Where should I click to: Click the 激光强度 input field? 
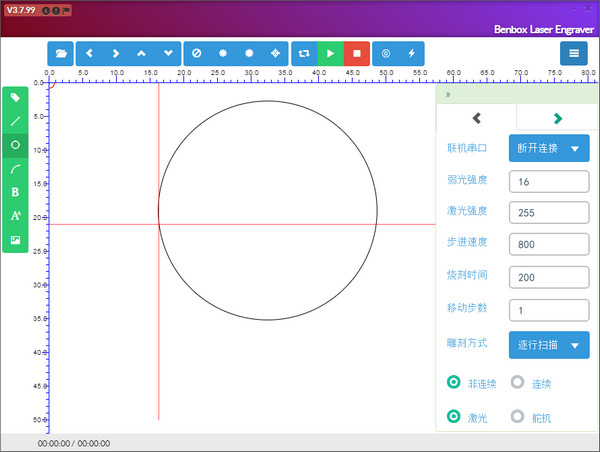point(549,213)
